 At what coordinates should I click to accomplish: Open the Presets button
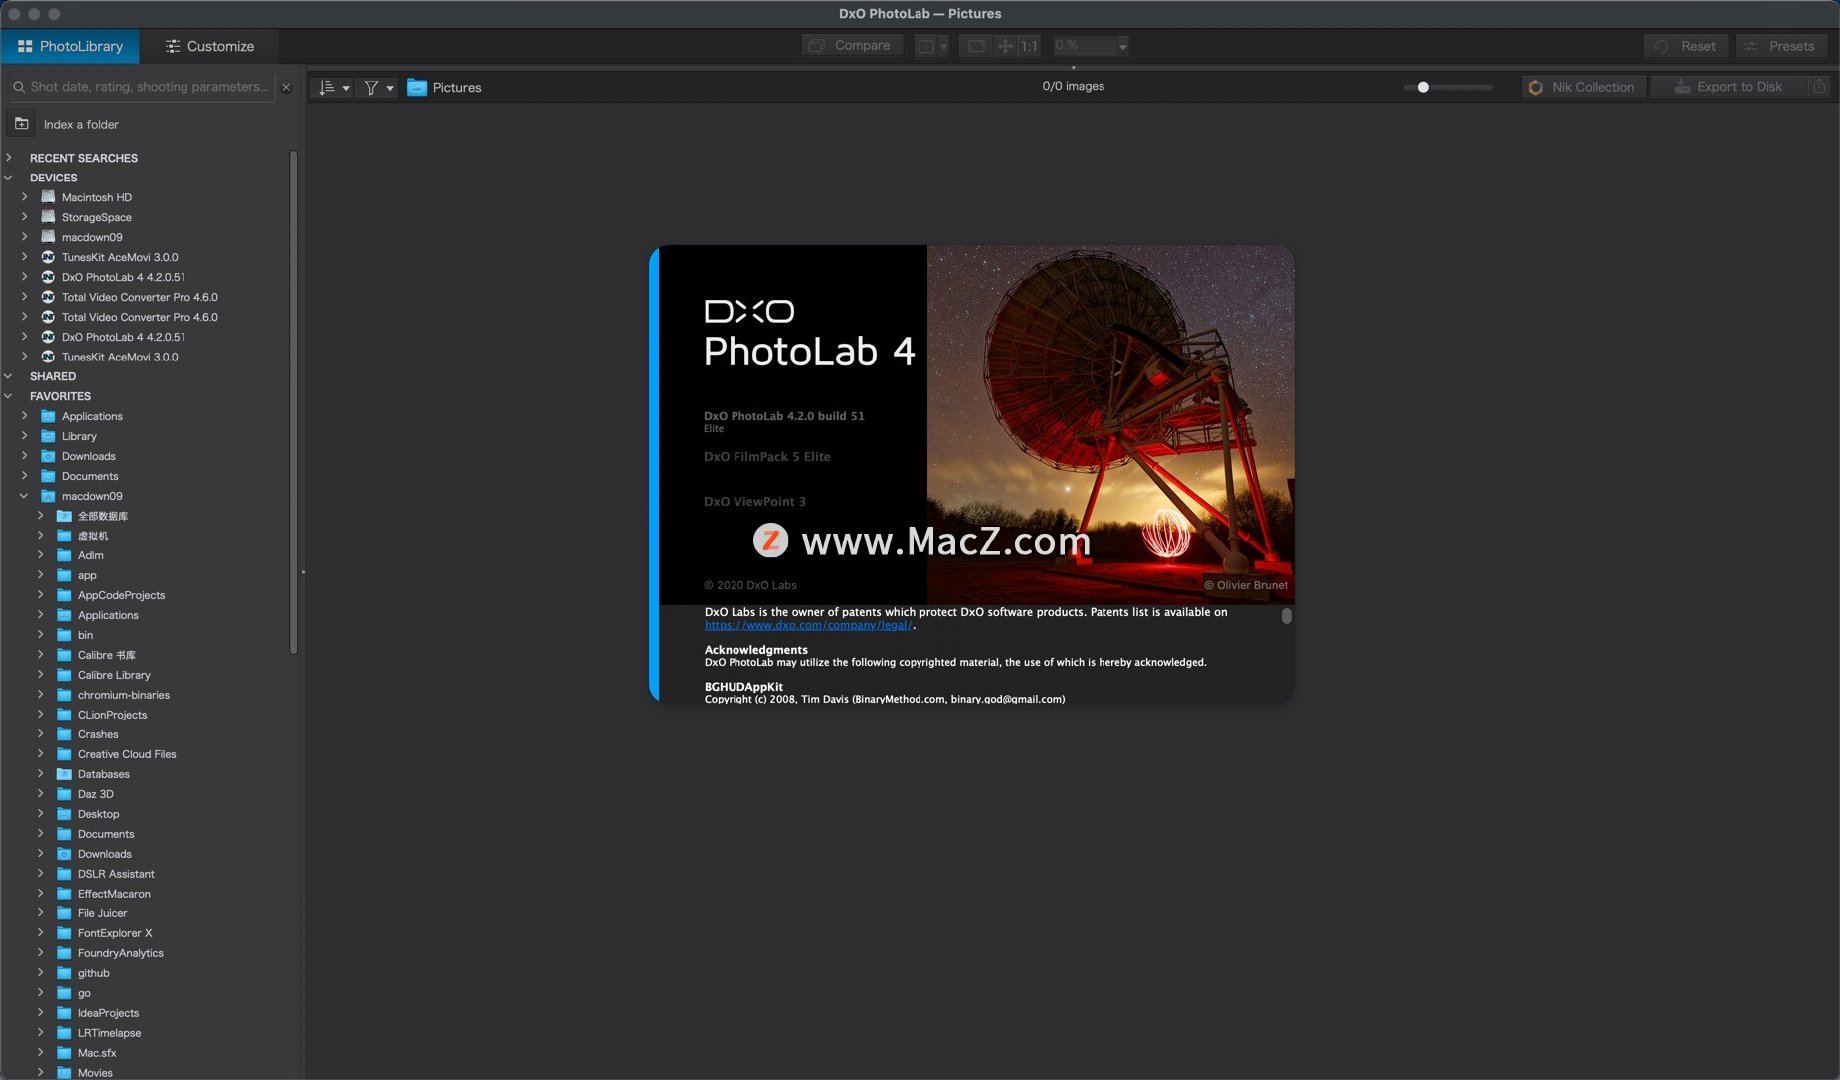pos(1780,46)
